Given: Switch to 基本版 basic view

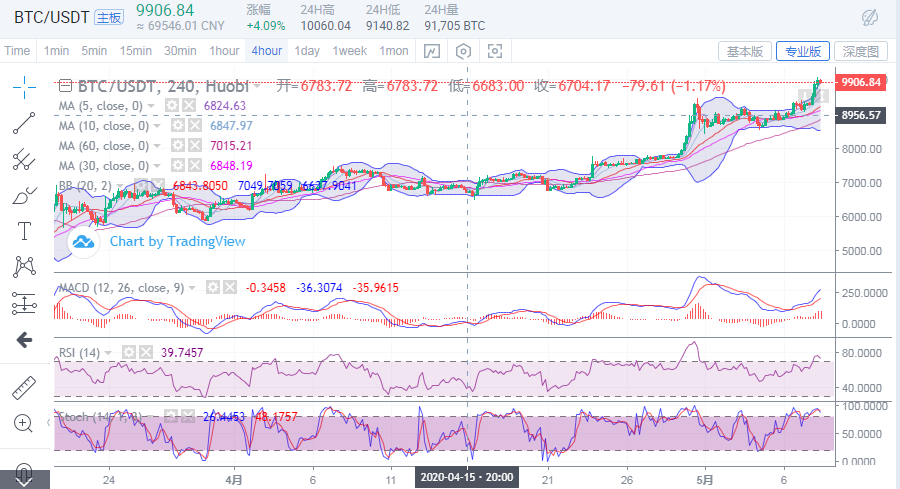Looking at the screenshot, I should click(745, 51).
